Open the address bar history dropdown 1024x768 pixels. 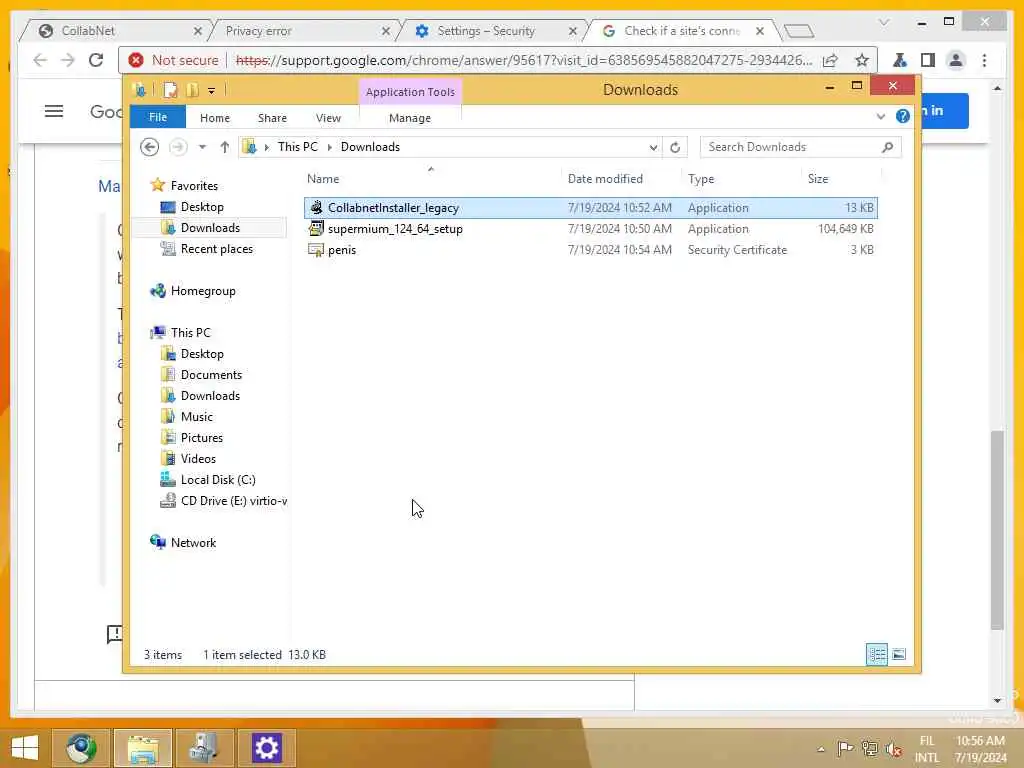coord(653,148)
